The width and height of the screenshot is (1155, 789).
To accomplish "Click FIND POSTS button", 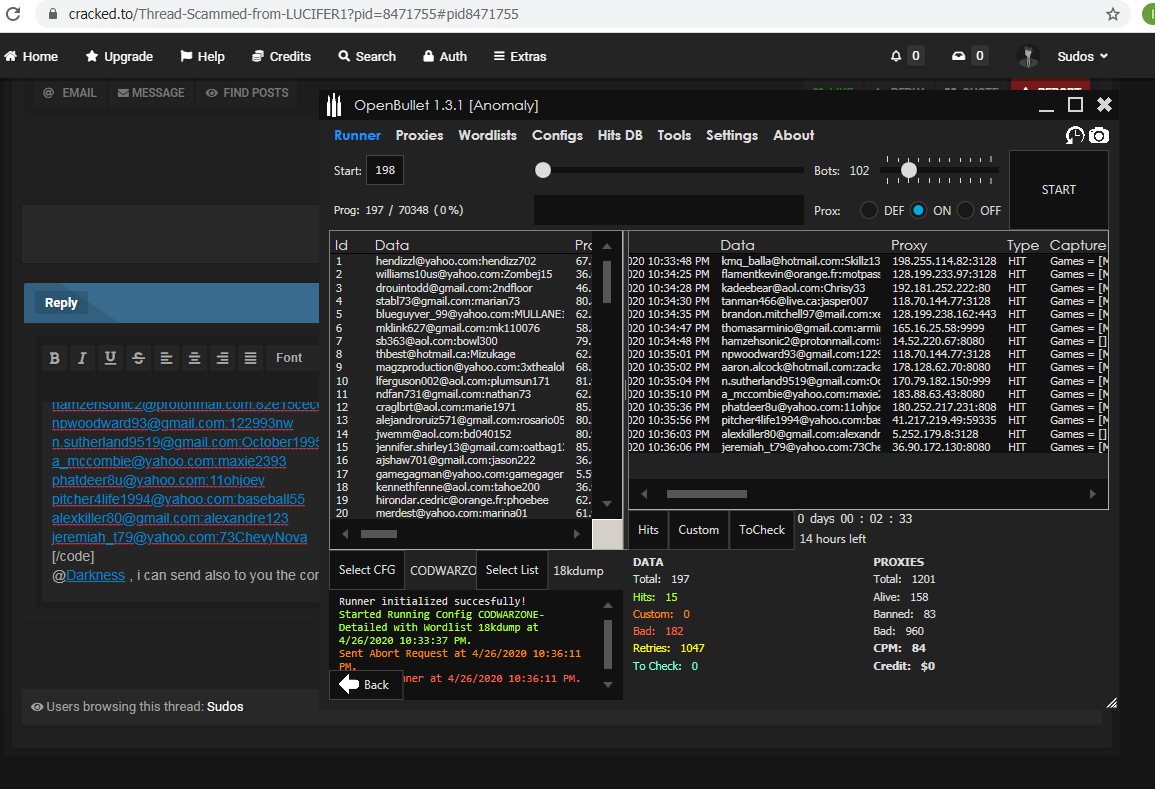I will tap(247, 93).
